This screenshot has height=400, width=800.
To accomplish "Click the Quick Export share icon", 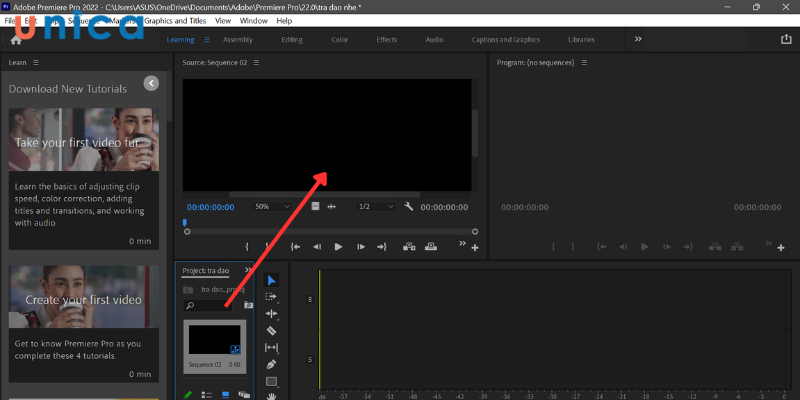I will [x=785, y=40].
